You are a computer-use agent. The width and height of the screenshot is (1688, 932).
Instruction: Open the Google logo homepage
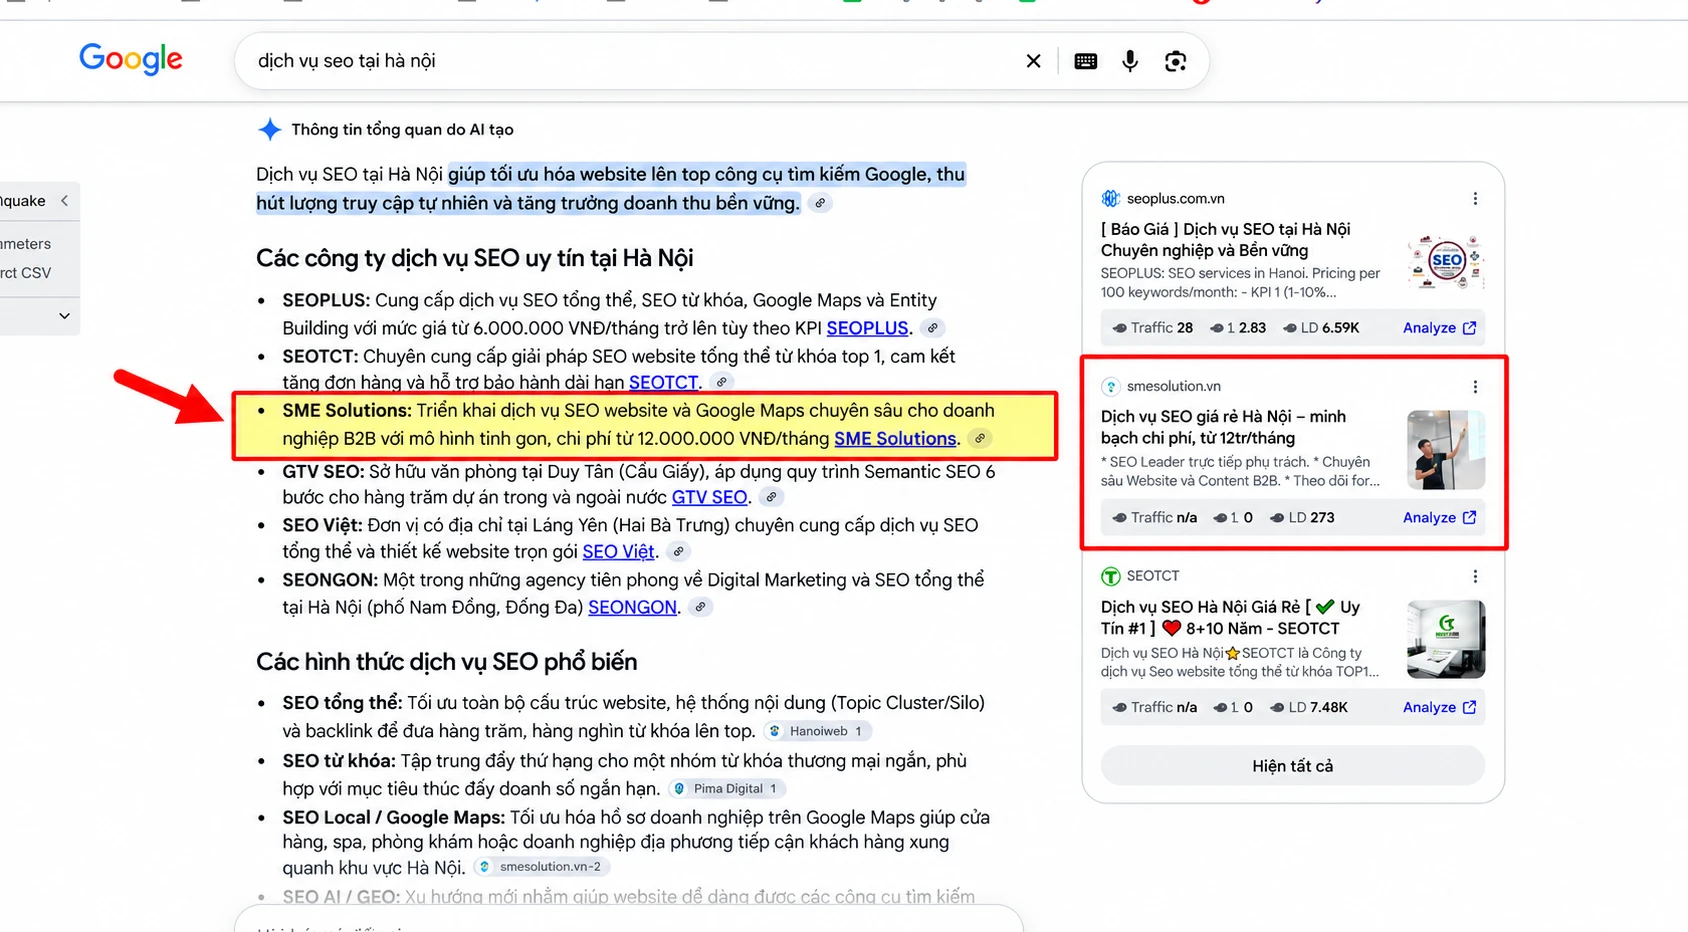coord(131,59)
